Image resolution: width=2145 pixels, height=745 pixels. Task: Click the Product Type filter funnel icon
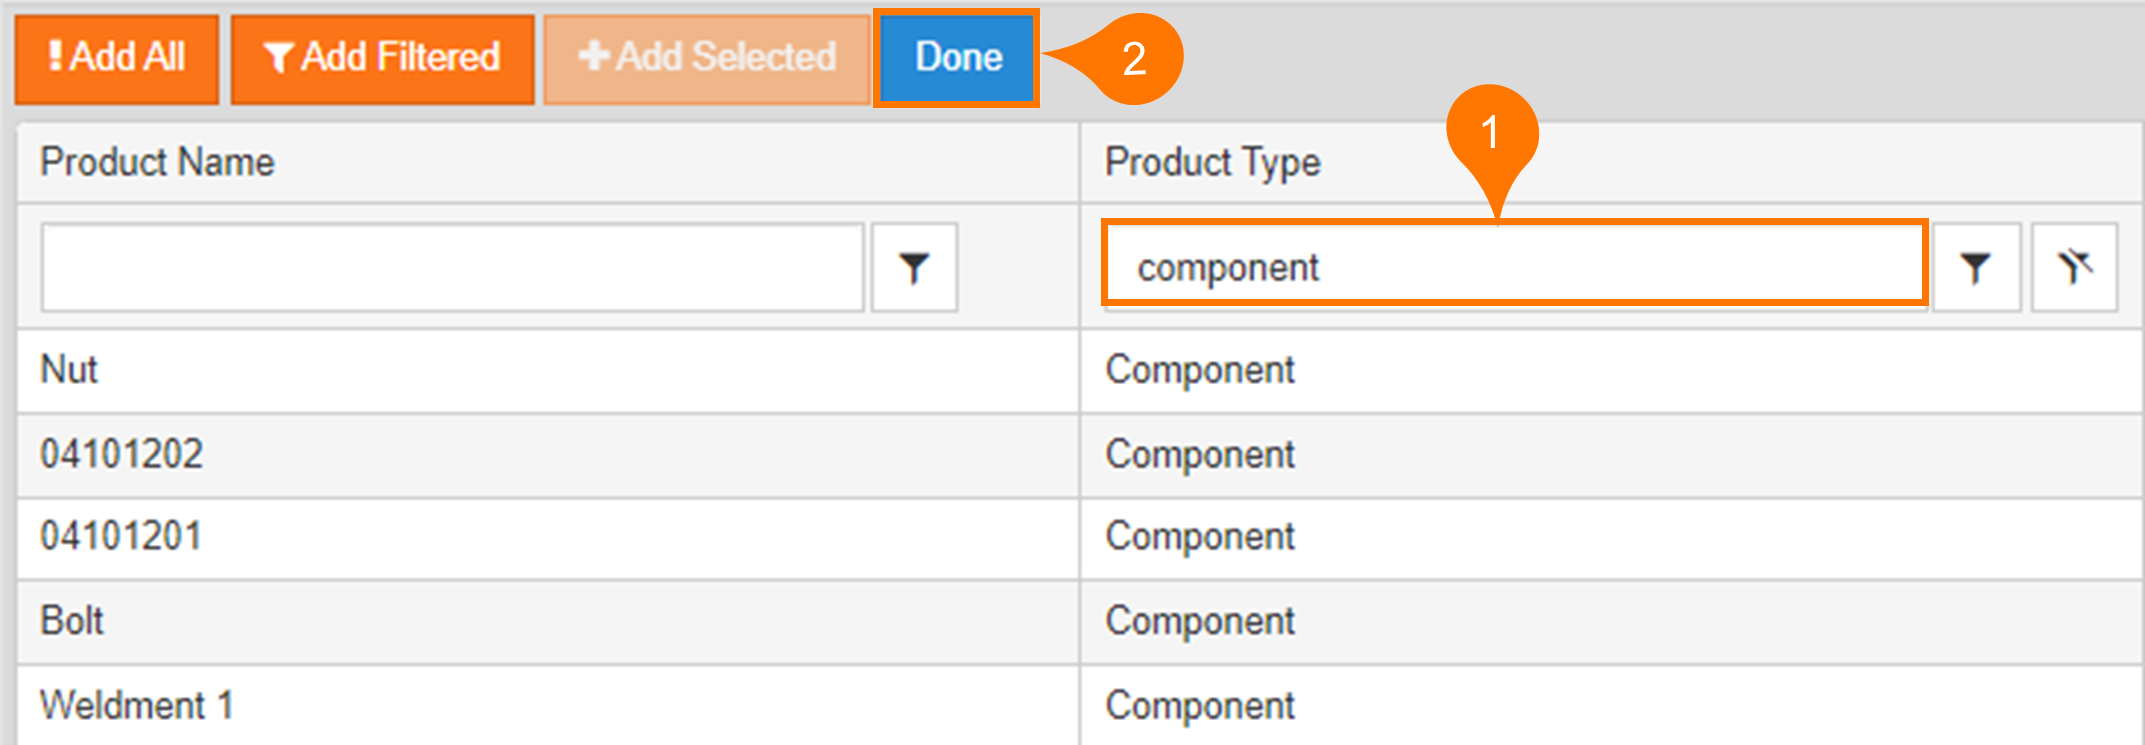[x=1975, y=268]
